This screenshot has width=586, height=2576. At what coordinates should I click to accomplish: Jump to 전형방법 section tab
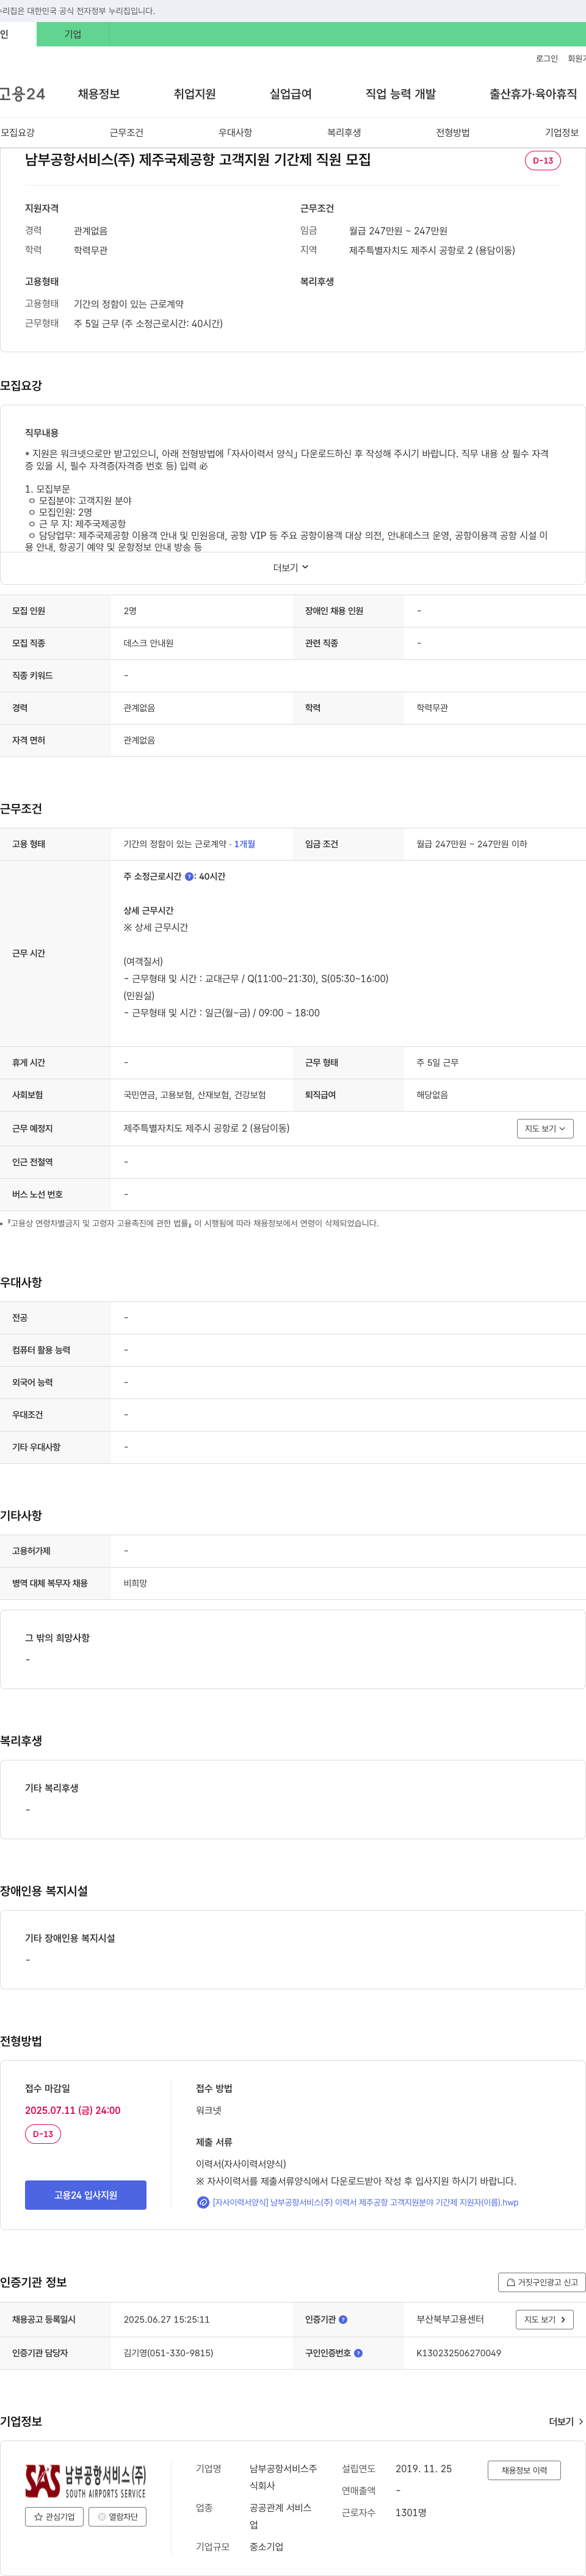453,133
